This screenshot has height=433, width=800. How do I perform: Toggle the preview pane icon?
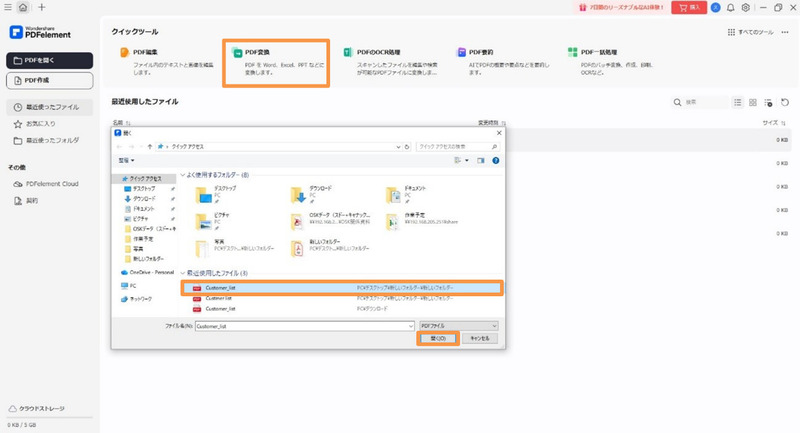[481, 161]
